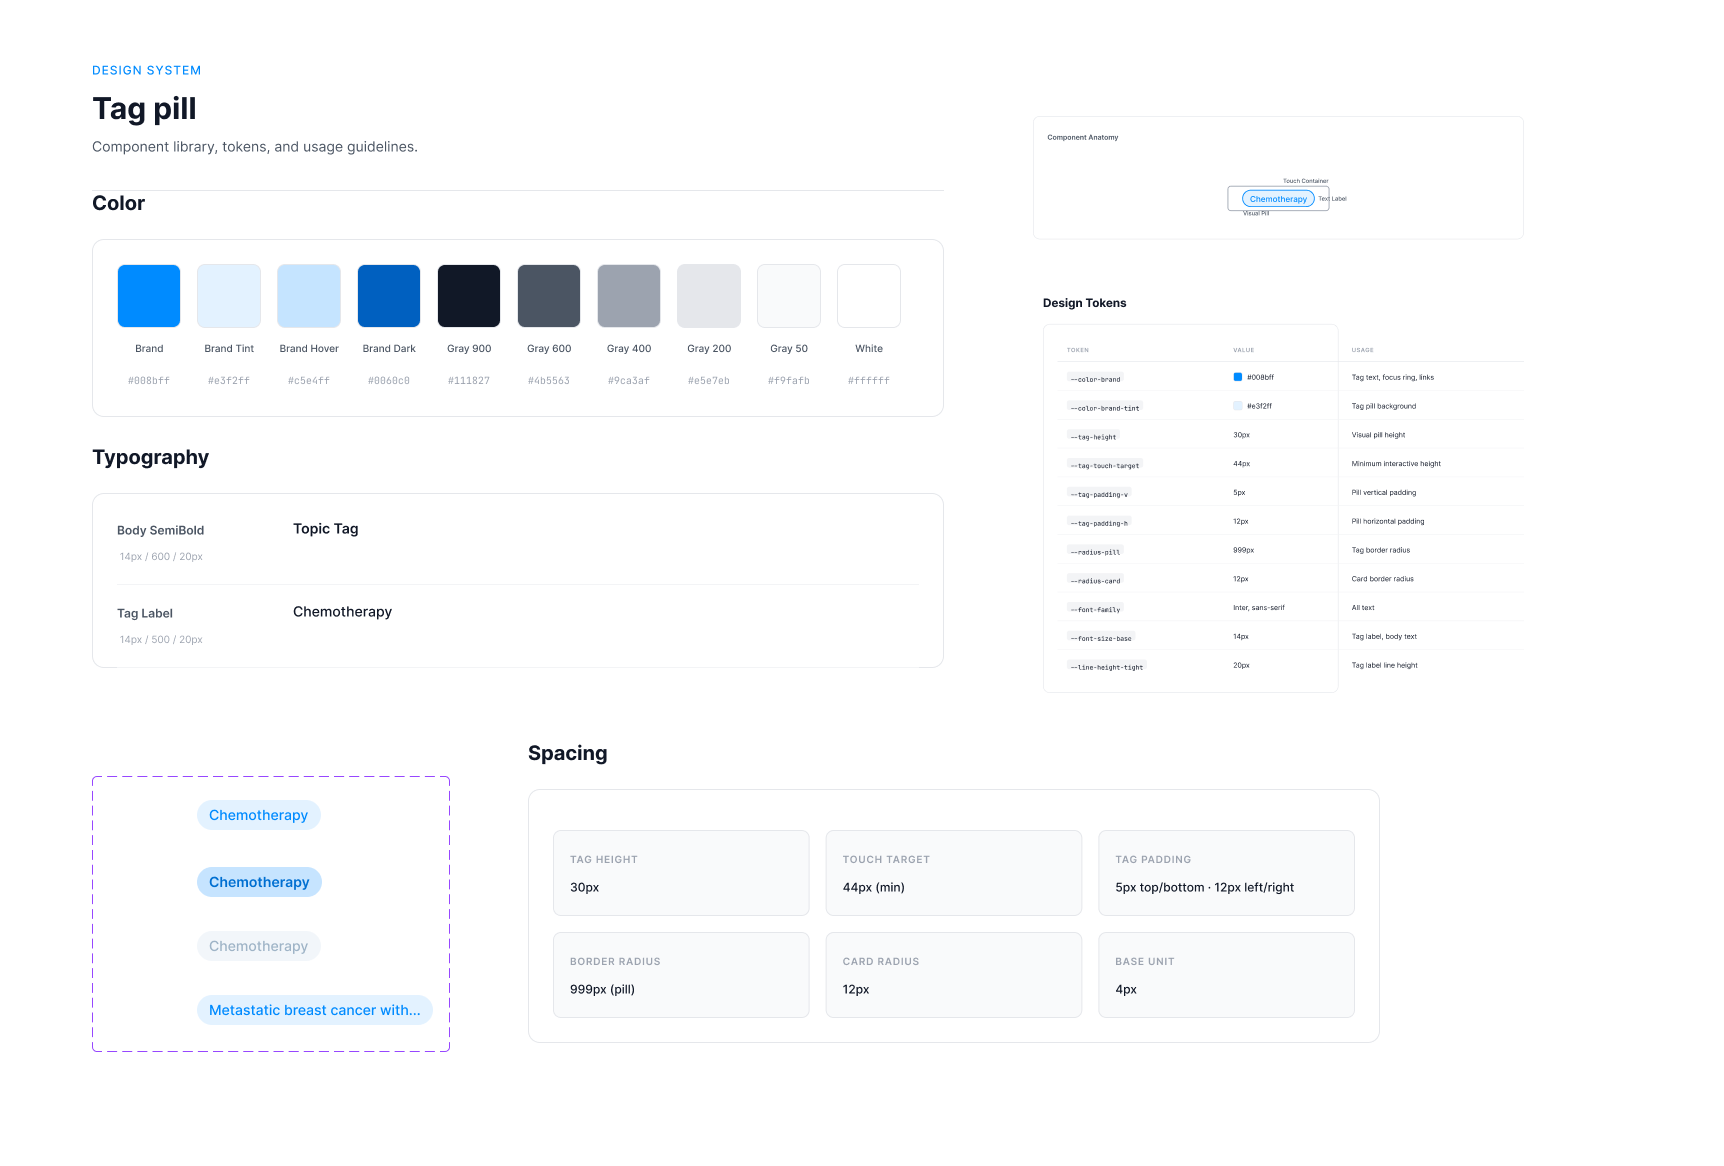Select the 'Tag text, focus ring, links' usage cell

pos(1393,378)
